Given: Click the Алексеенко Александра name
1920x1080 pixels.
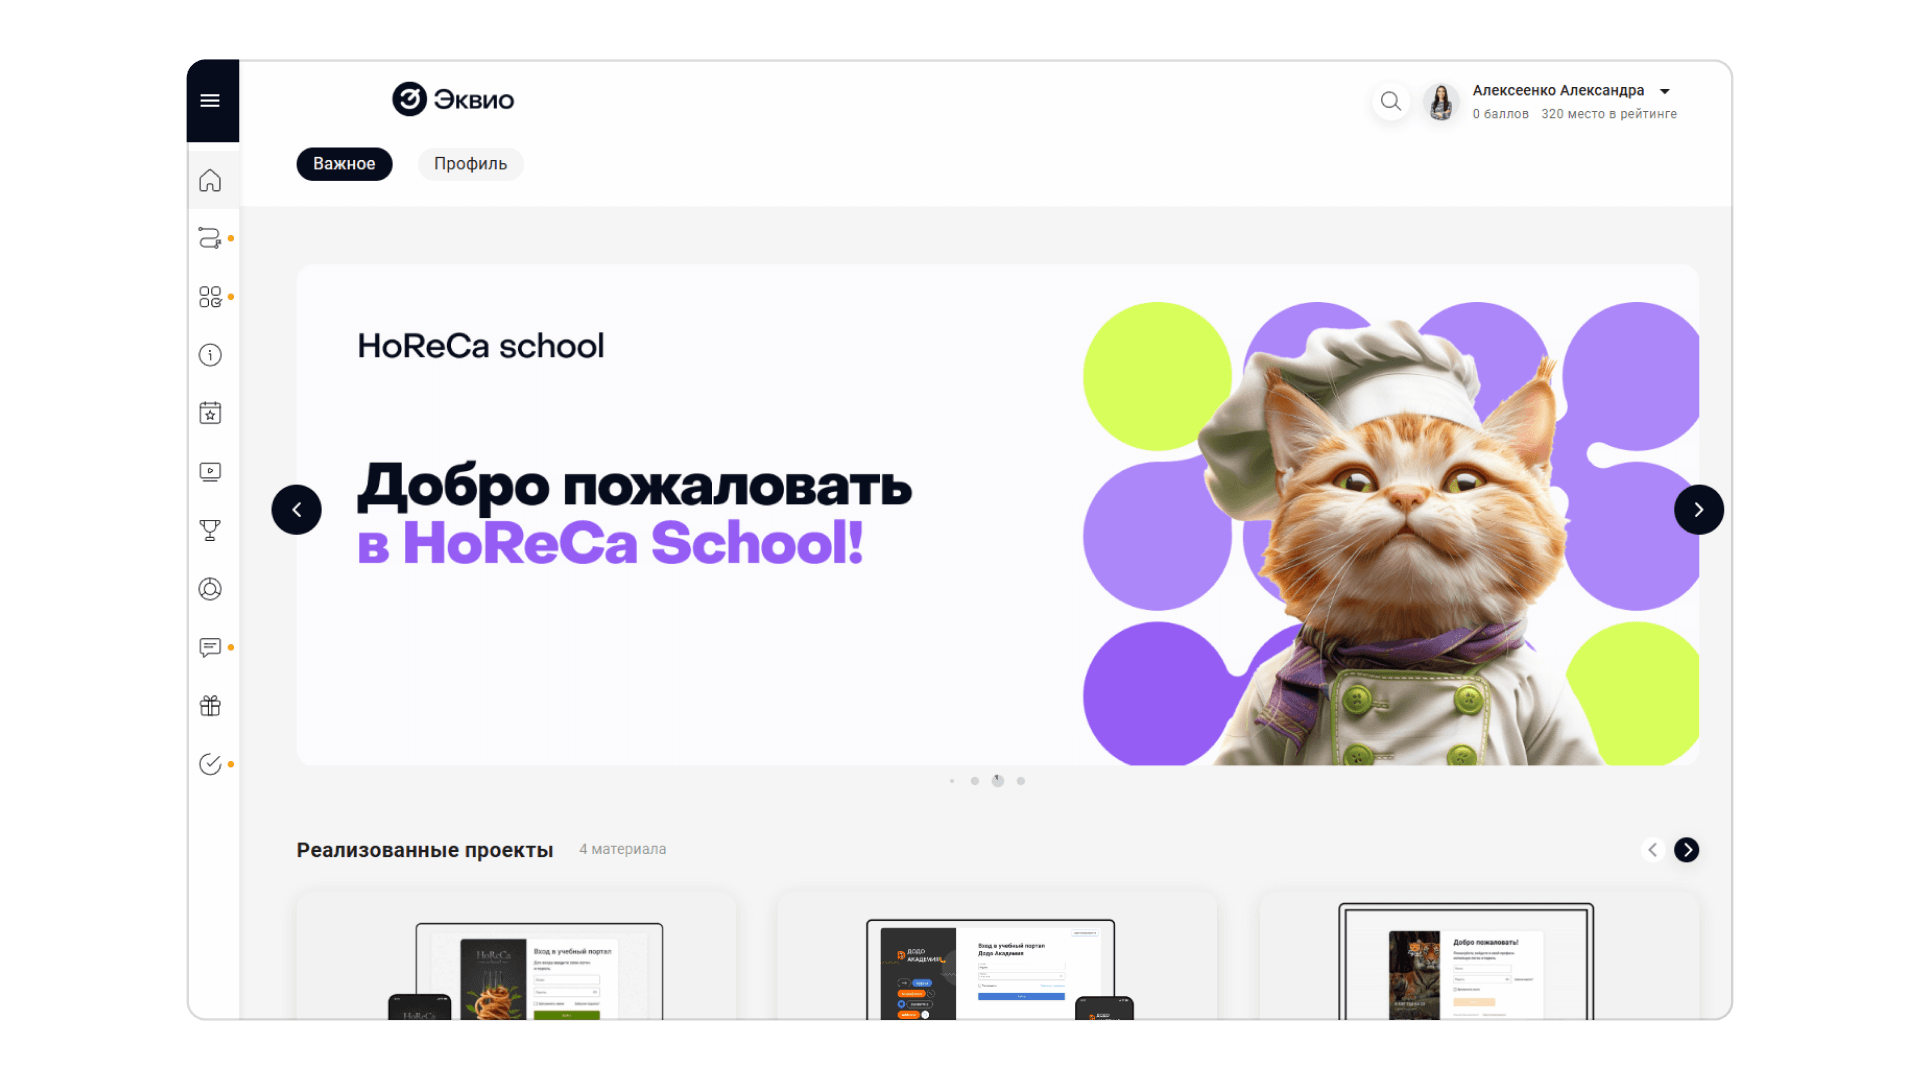Looking at the screenshot, I should (1558, 91).
